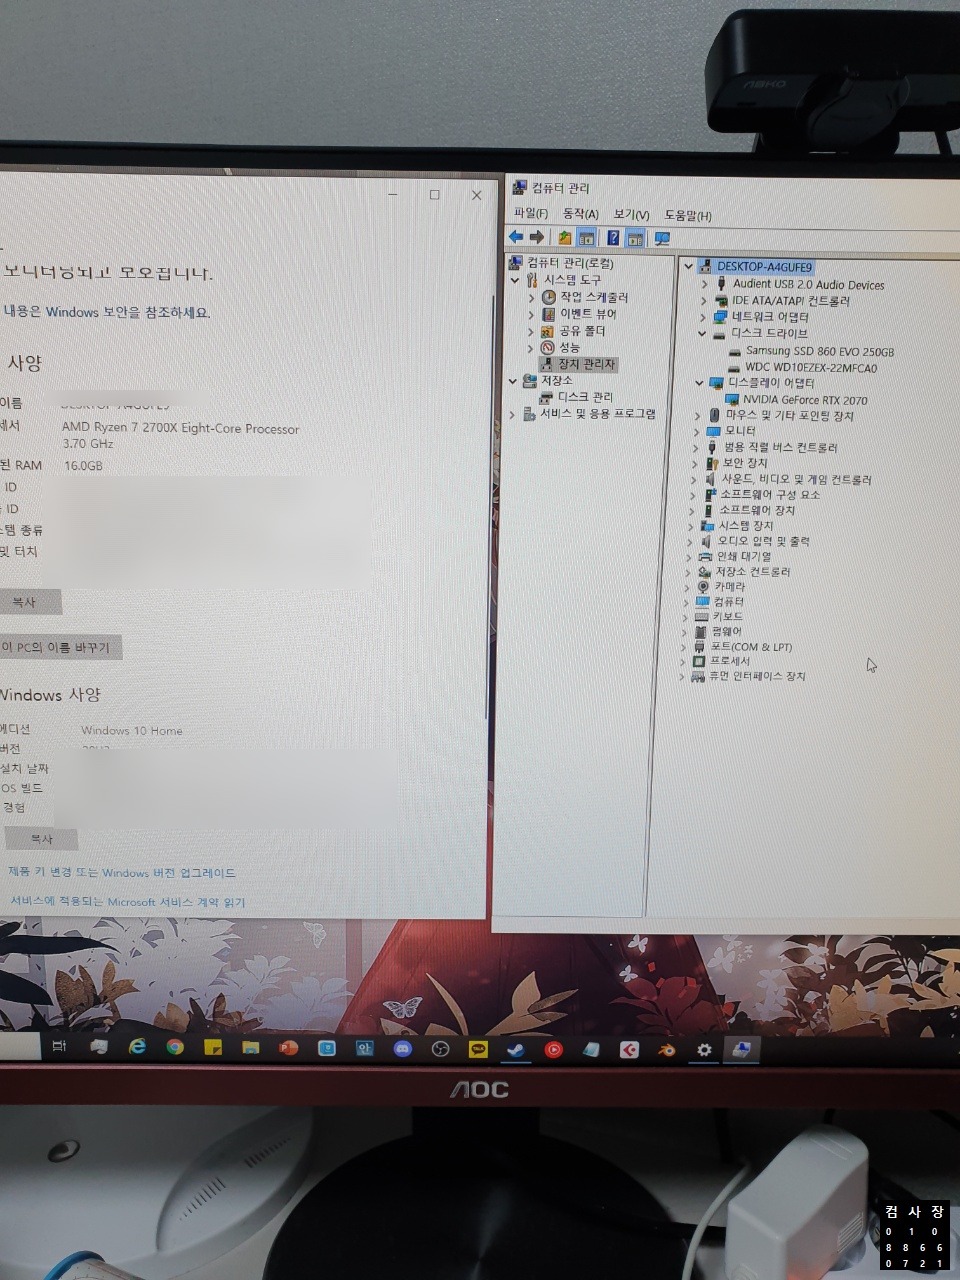Expand 사운드, 비디오 및 게임 컨트롤러
This screenshot has width=960, height=1280.
point(695,480)
